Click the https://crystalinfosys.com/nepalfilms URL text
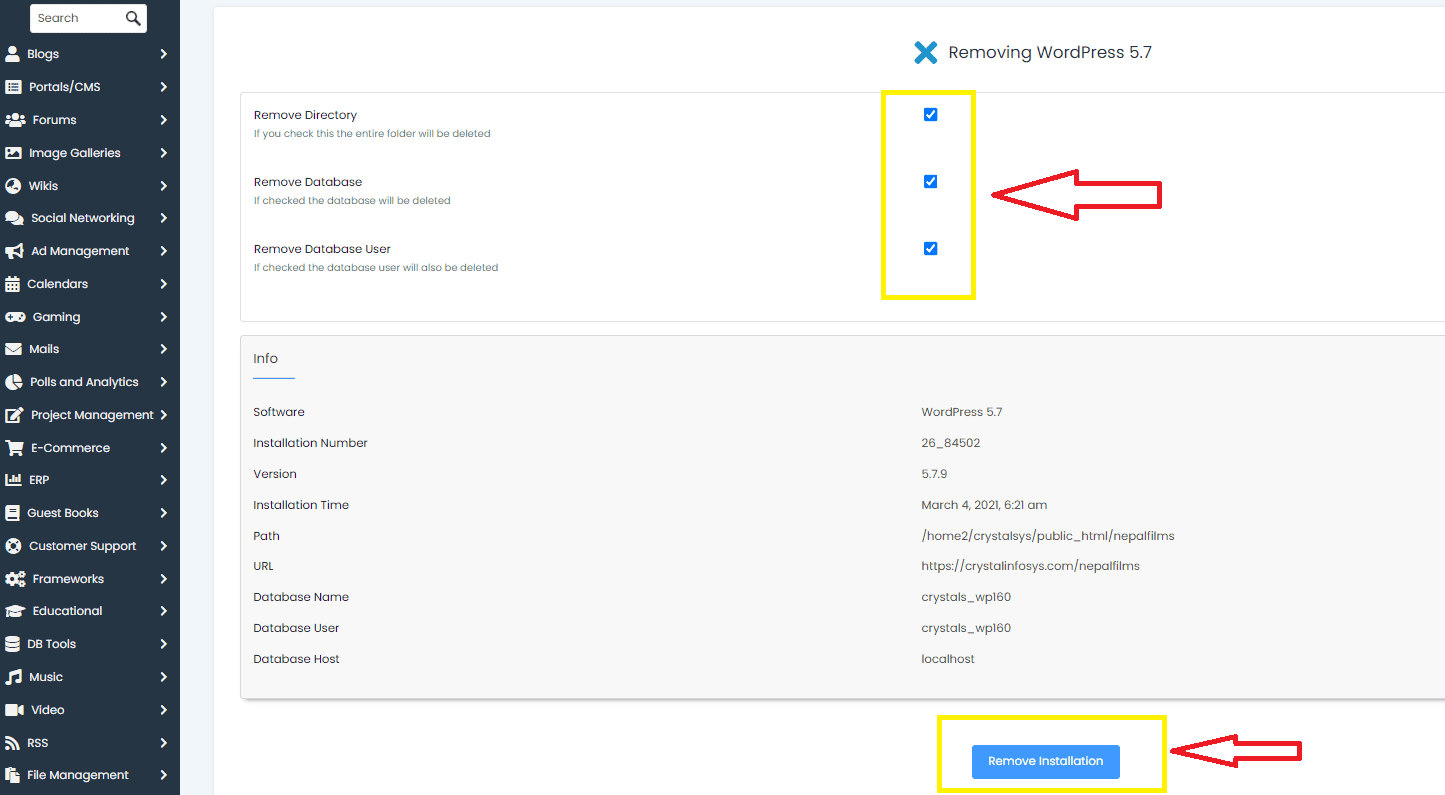The width and height of the screenshot is (1445, 795). pos(1030,566)
